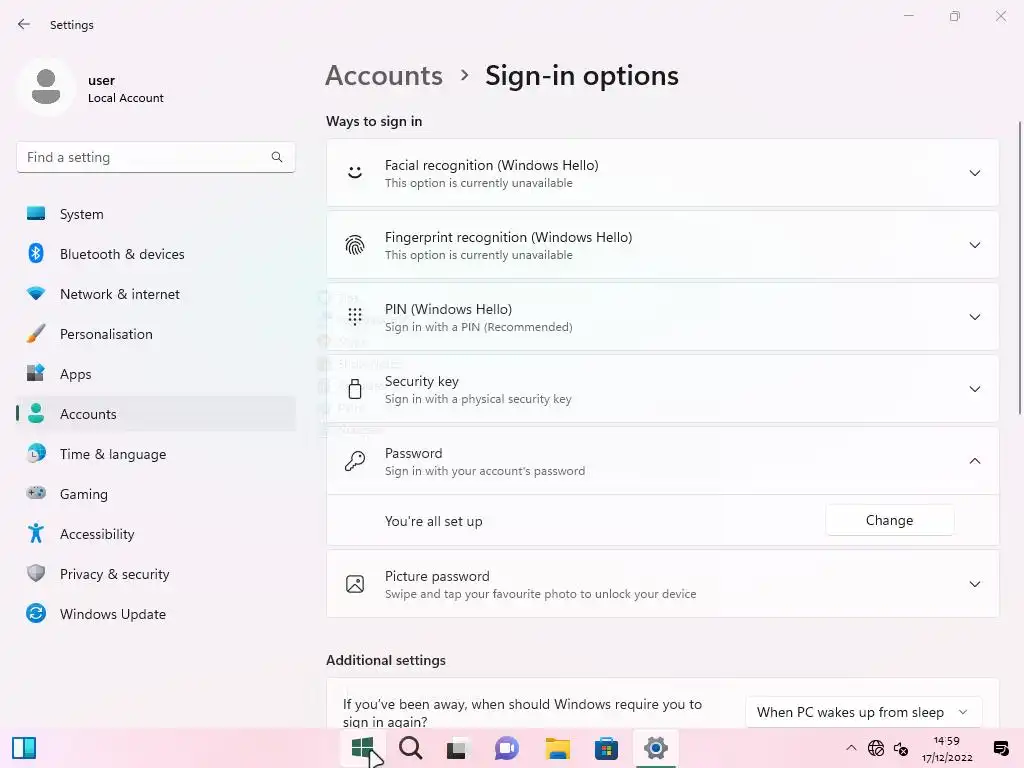Click the search magnifier in Find a setting
This screenshot has height=768, width=1024.
277,157
